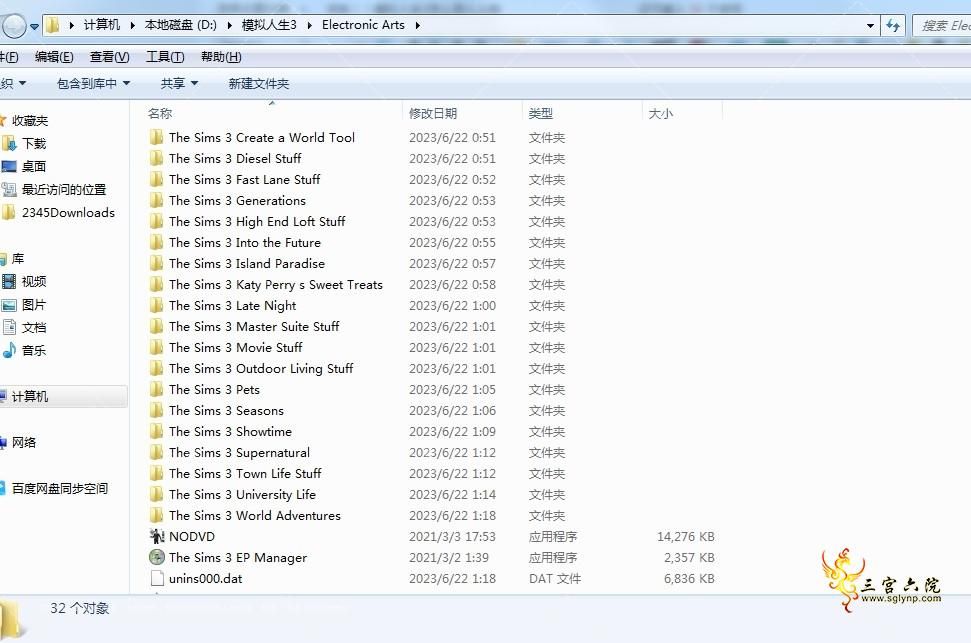
Task: Open the navigation history dropdown arrow
Action: click(35, 27)
